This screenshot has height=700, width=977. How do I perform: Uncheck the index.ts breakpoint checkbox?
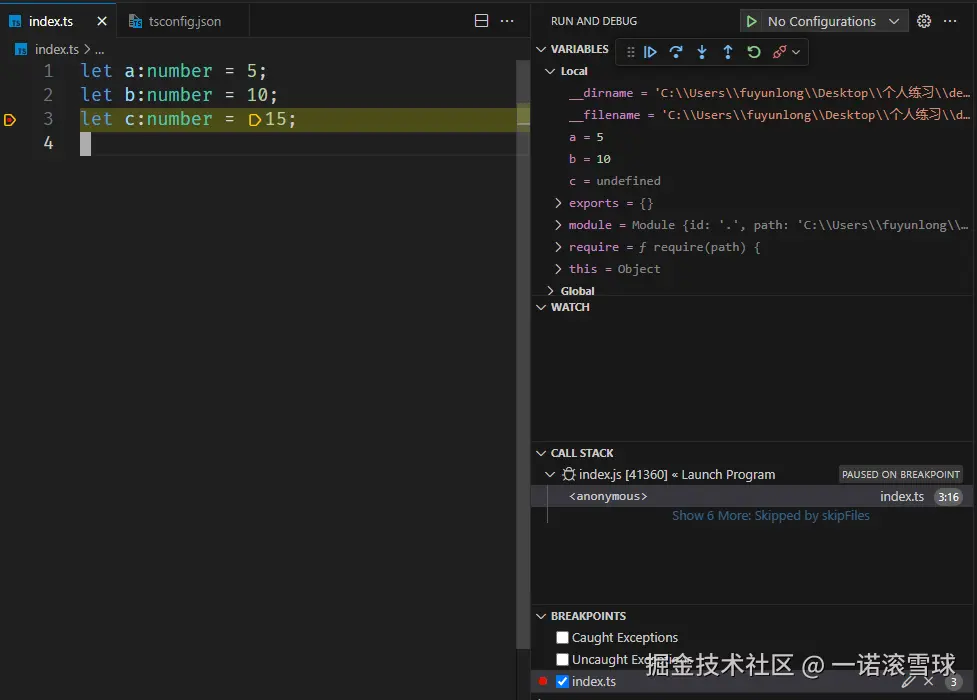(562, 682)
